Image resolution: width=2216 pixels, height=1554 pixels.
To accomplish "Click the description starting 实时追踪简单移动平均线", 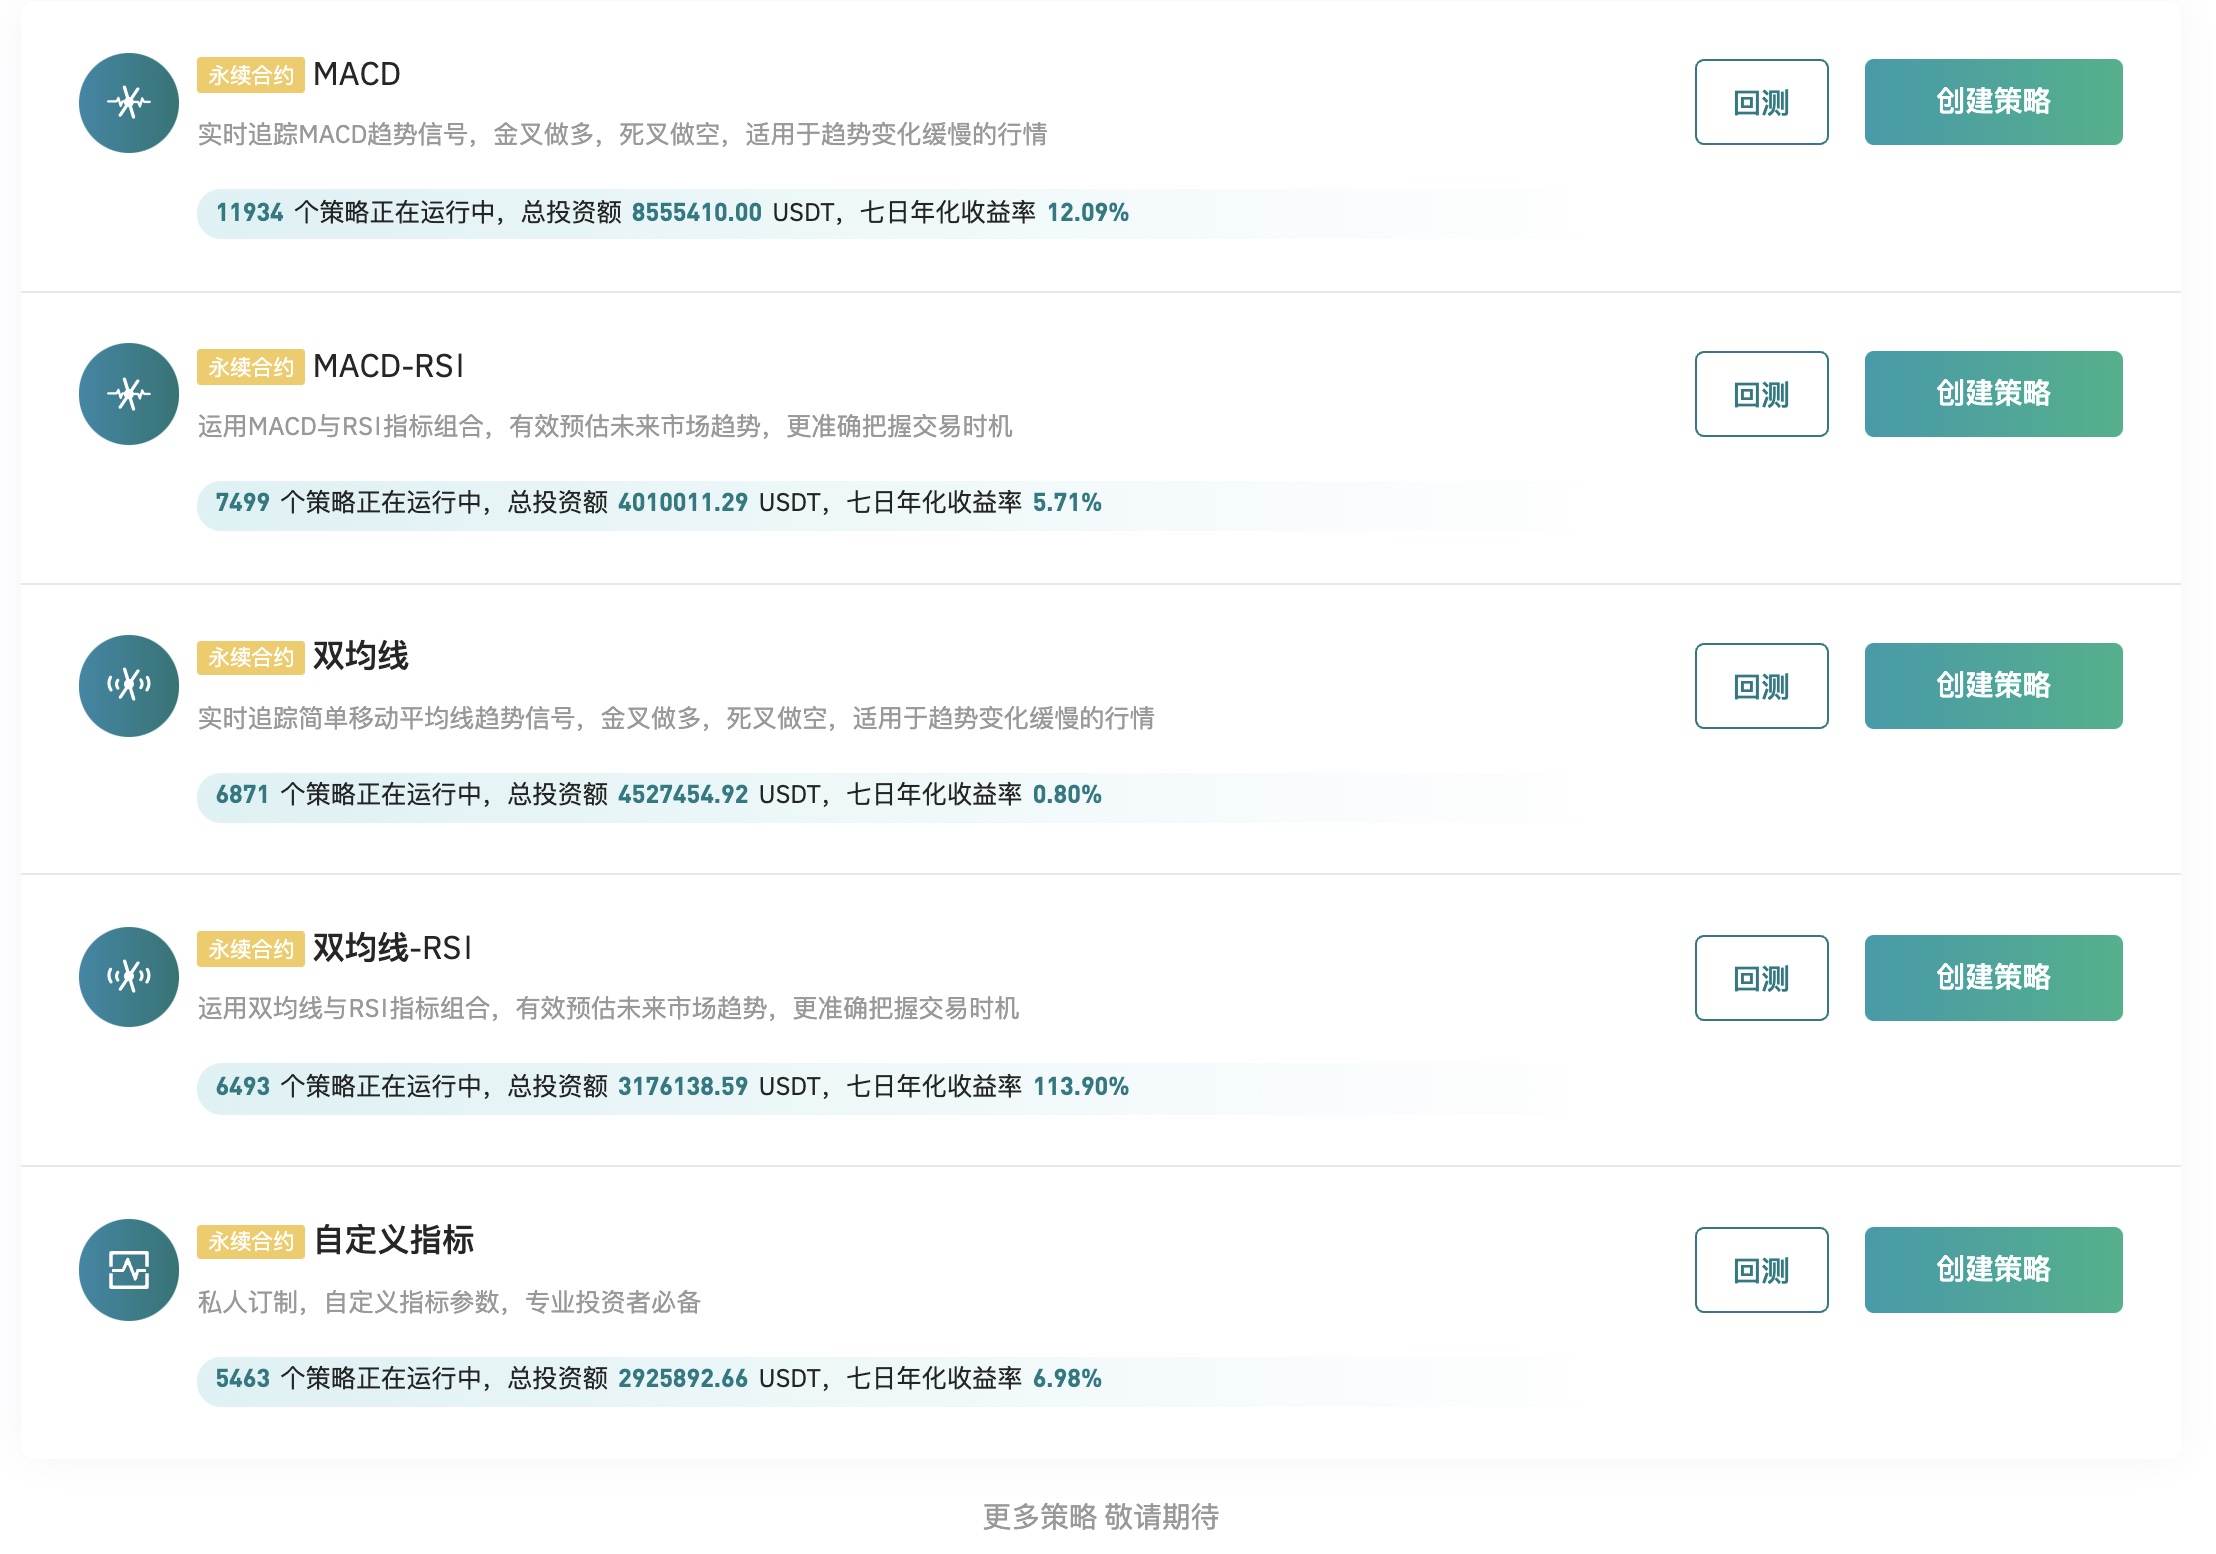I will pyautogui.click(x=676, y=718).
